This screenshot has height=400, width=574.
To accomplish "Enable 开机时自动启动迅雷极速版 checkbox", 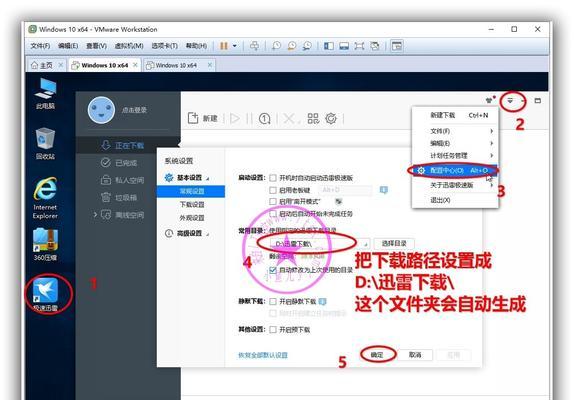I will [273, 178].
